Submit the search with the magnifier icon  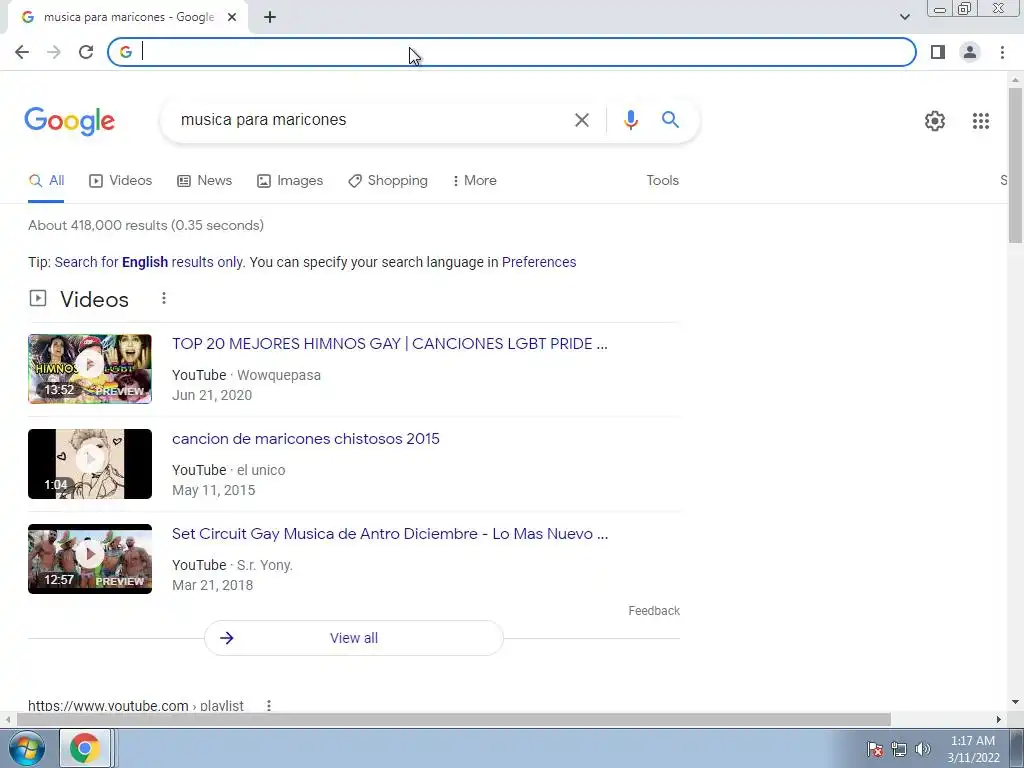[x=670, y=120]
